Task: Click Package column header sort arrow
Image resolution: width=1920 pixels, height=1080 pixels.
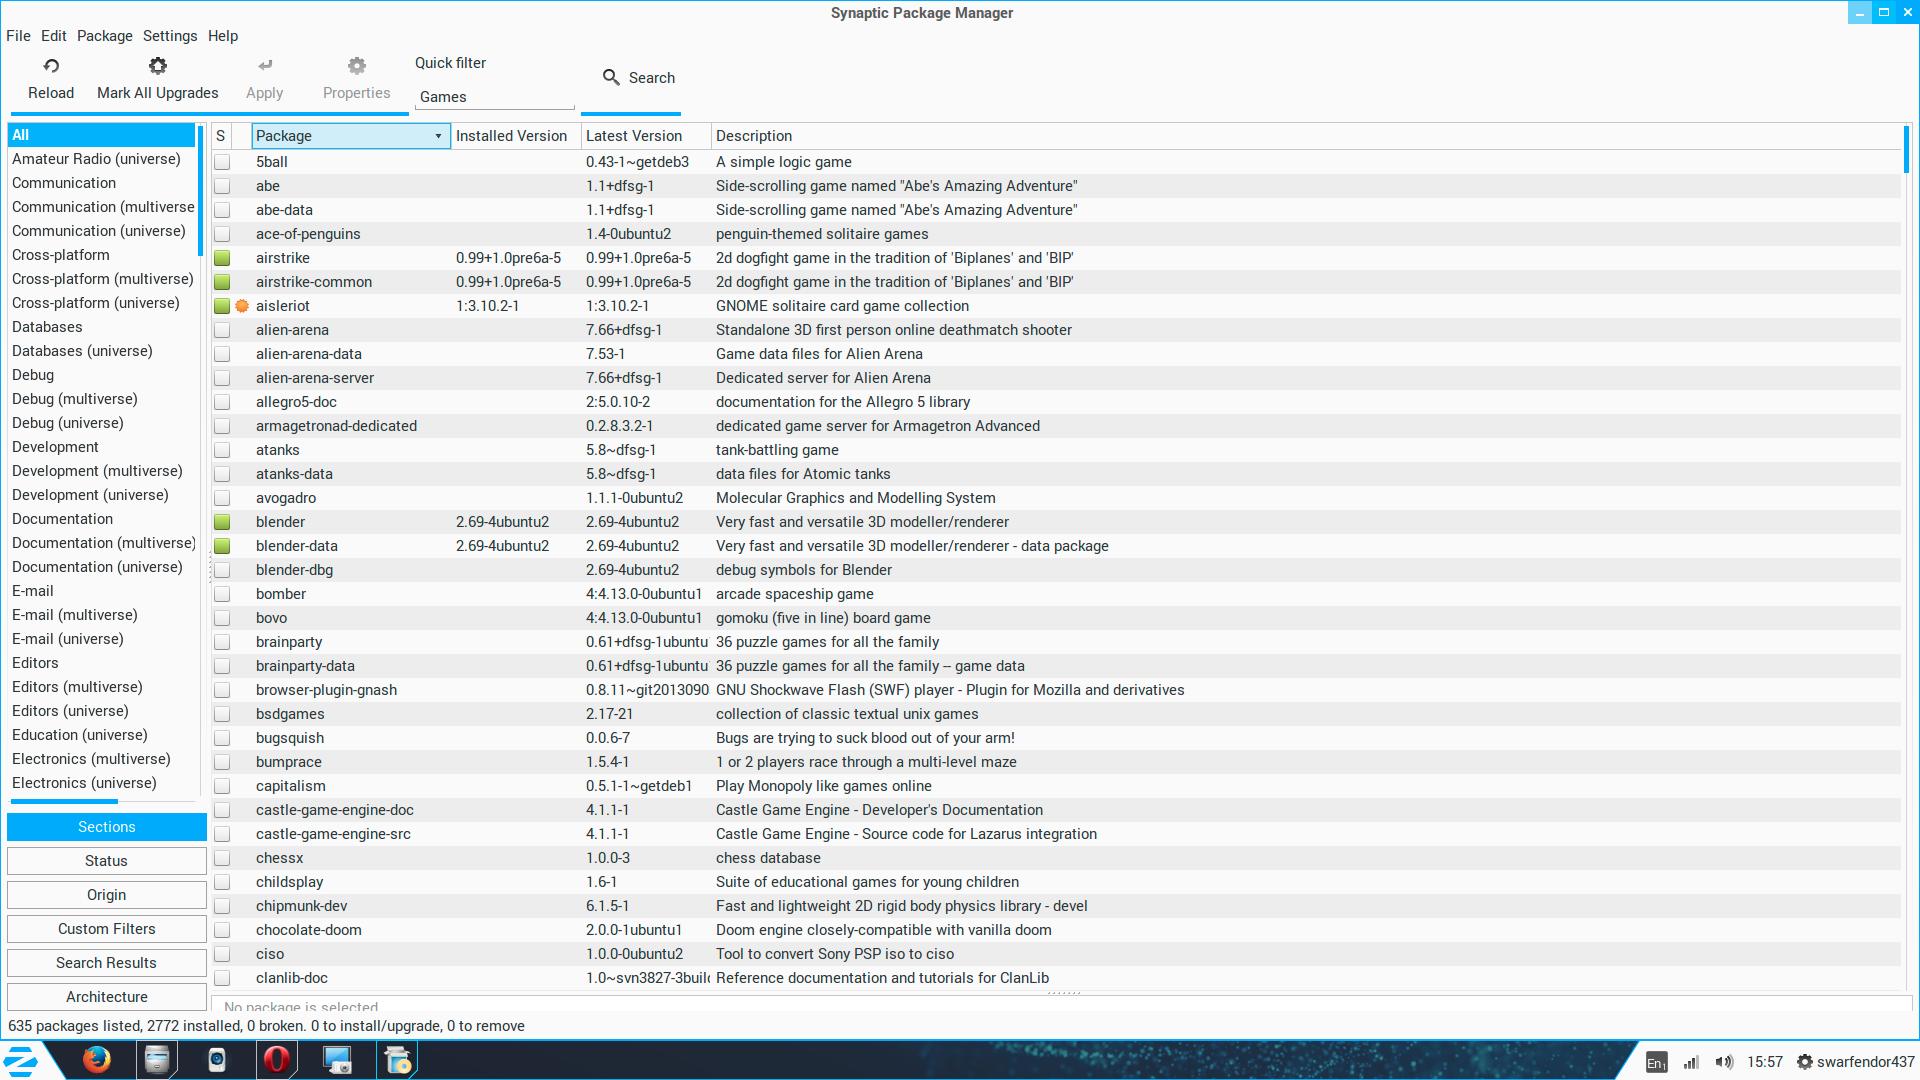Action: click(438, 136)
